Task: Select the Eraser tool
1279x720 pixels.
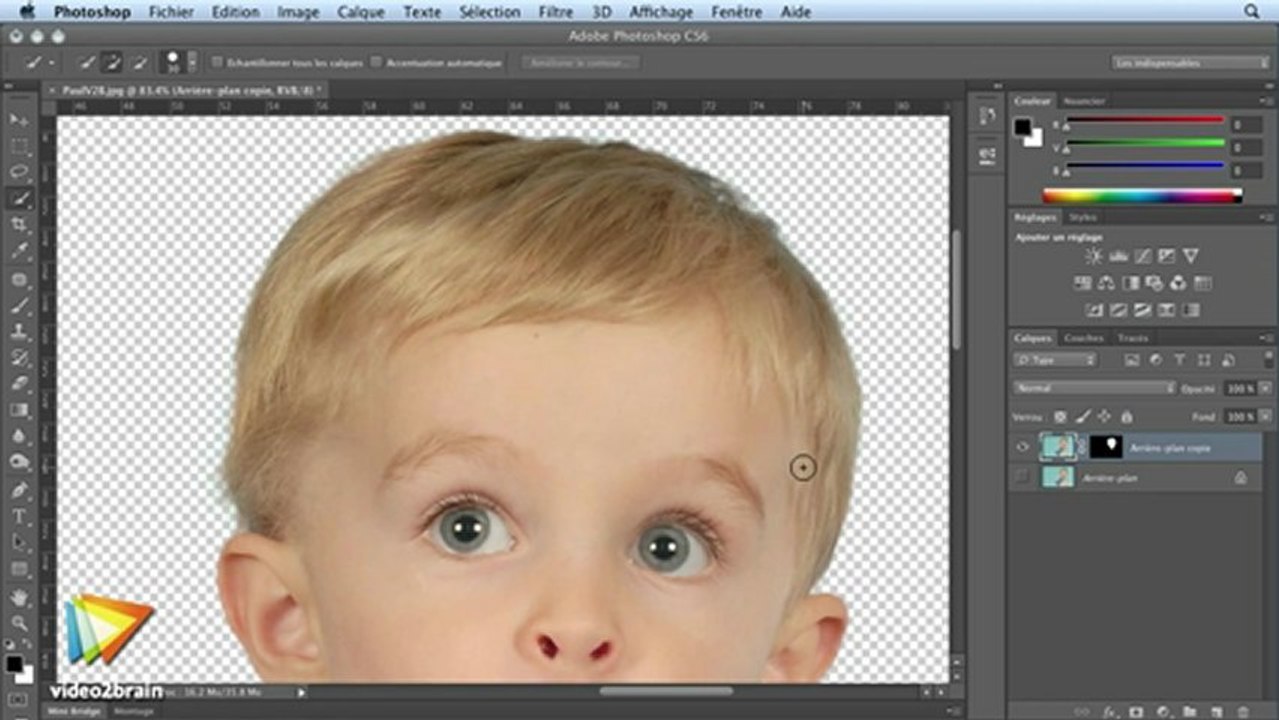Action: pos(18,384)
